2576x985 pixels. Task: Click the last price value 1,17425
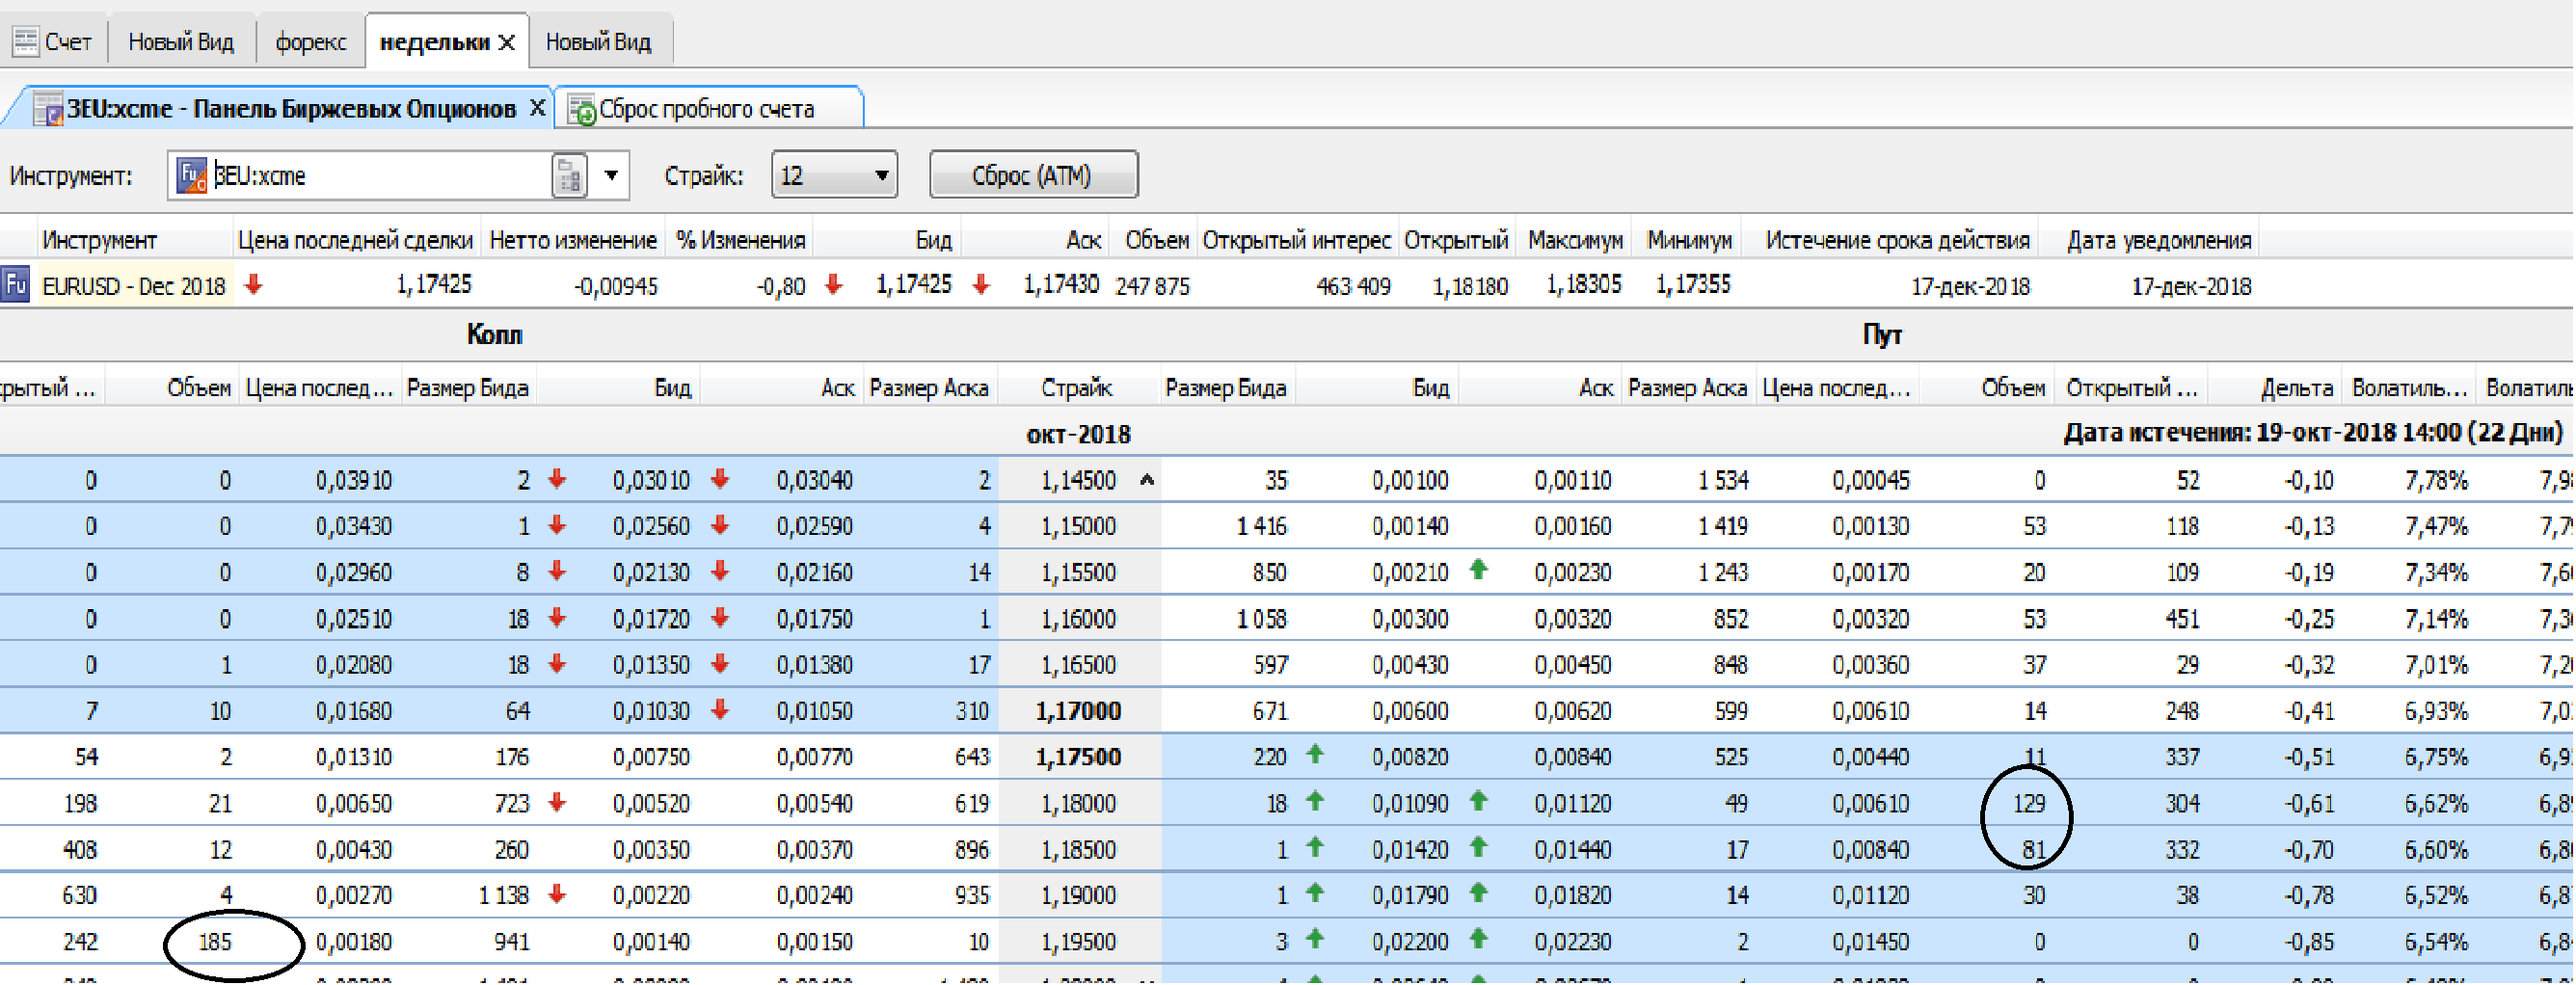point(433,285)
